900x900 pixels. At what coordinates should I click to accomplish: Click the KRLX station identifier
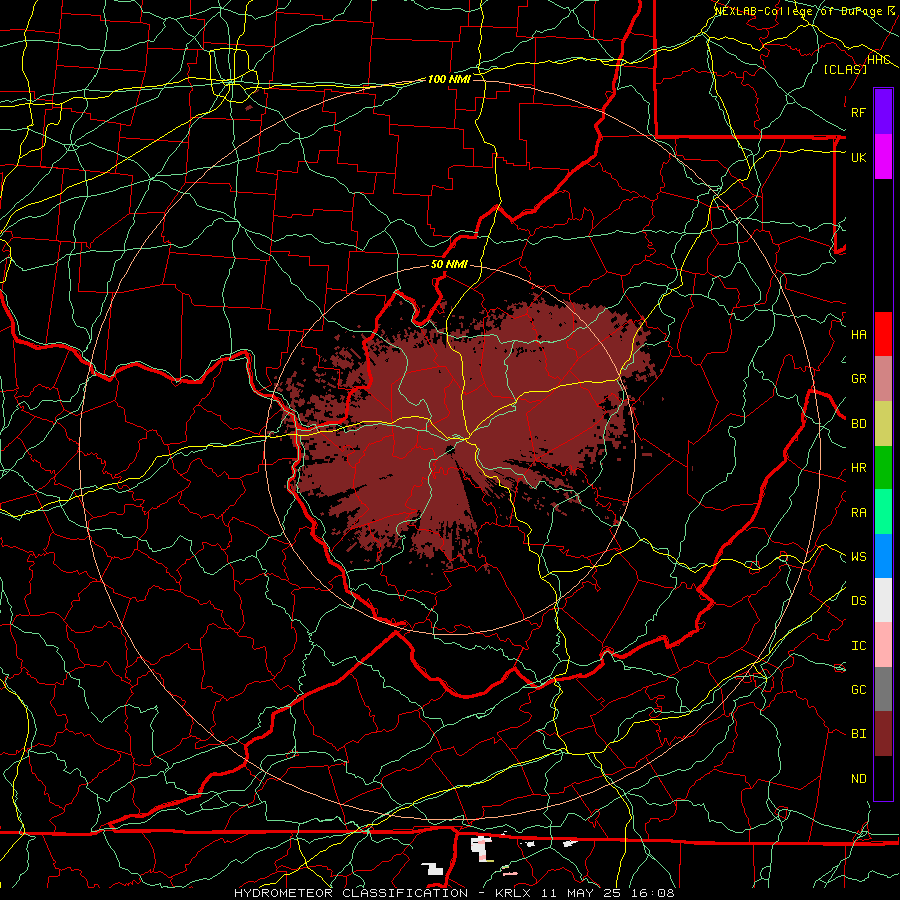[513, 893]
